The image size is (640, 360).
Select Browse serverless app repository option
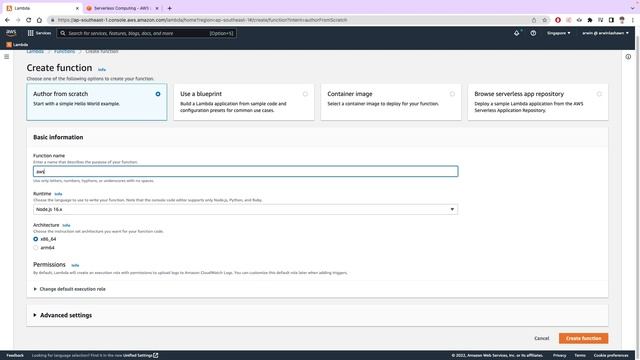pos(538,102)
